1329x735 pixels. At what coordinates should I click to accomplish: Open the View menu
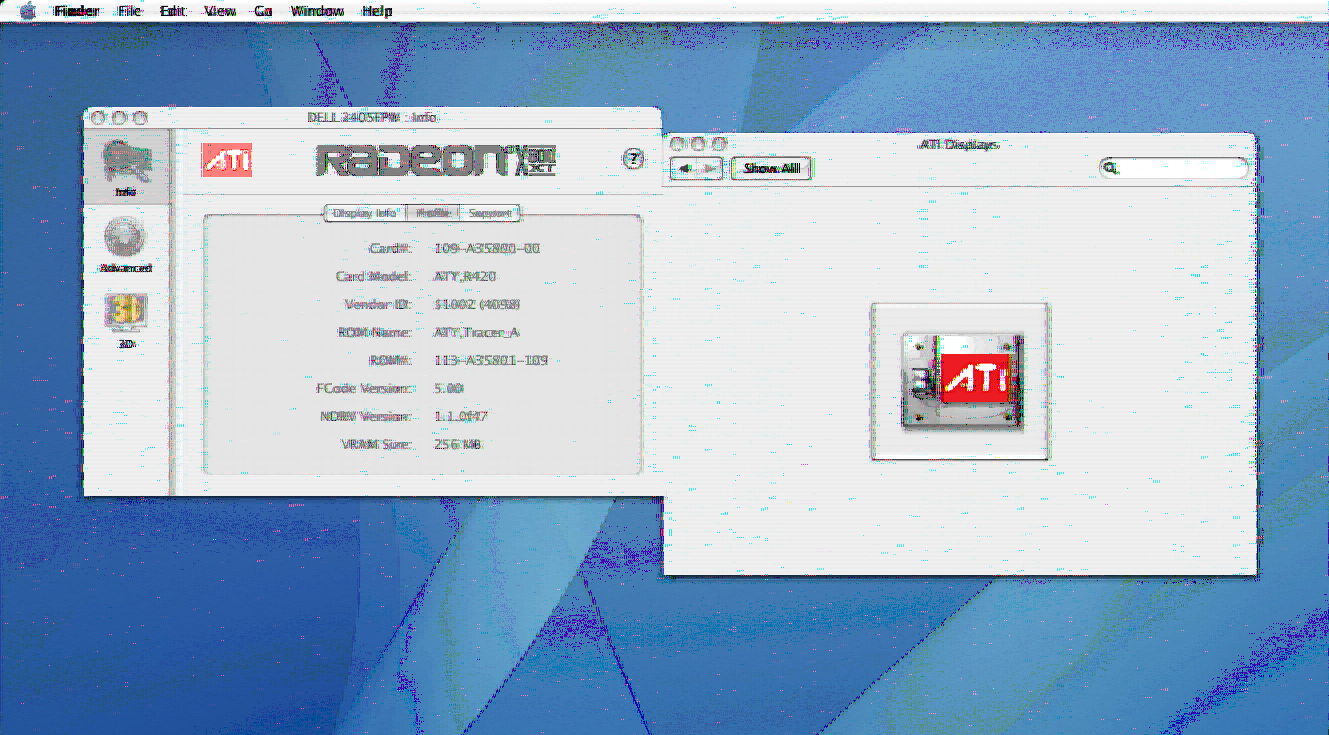click(220, 11)
